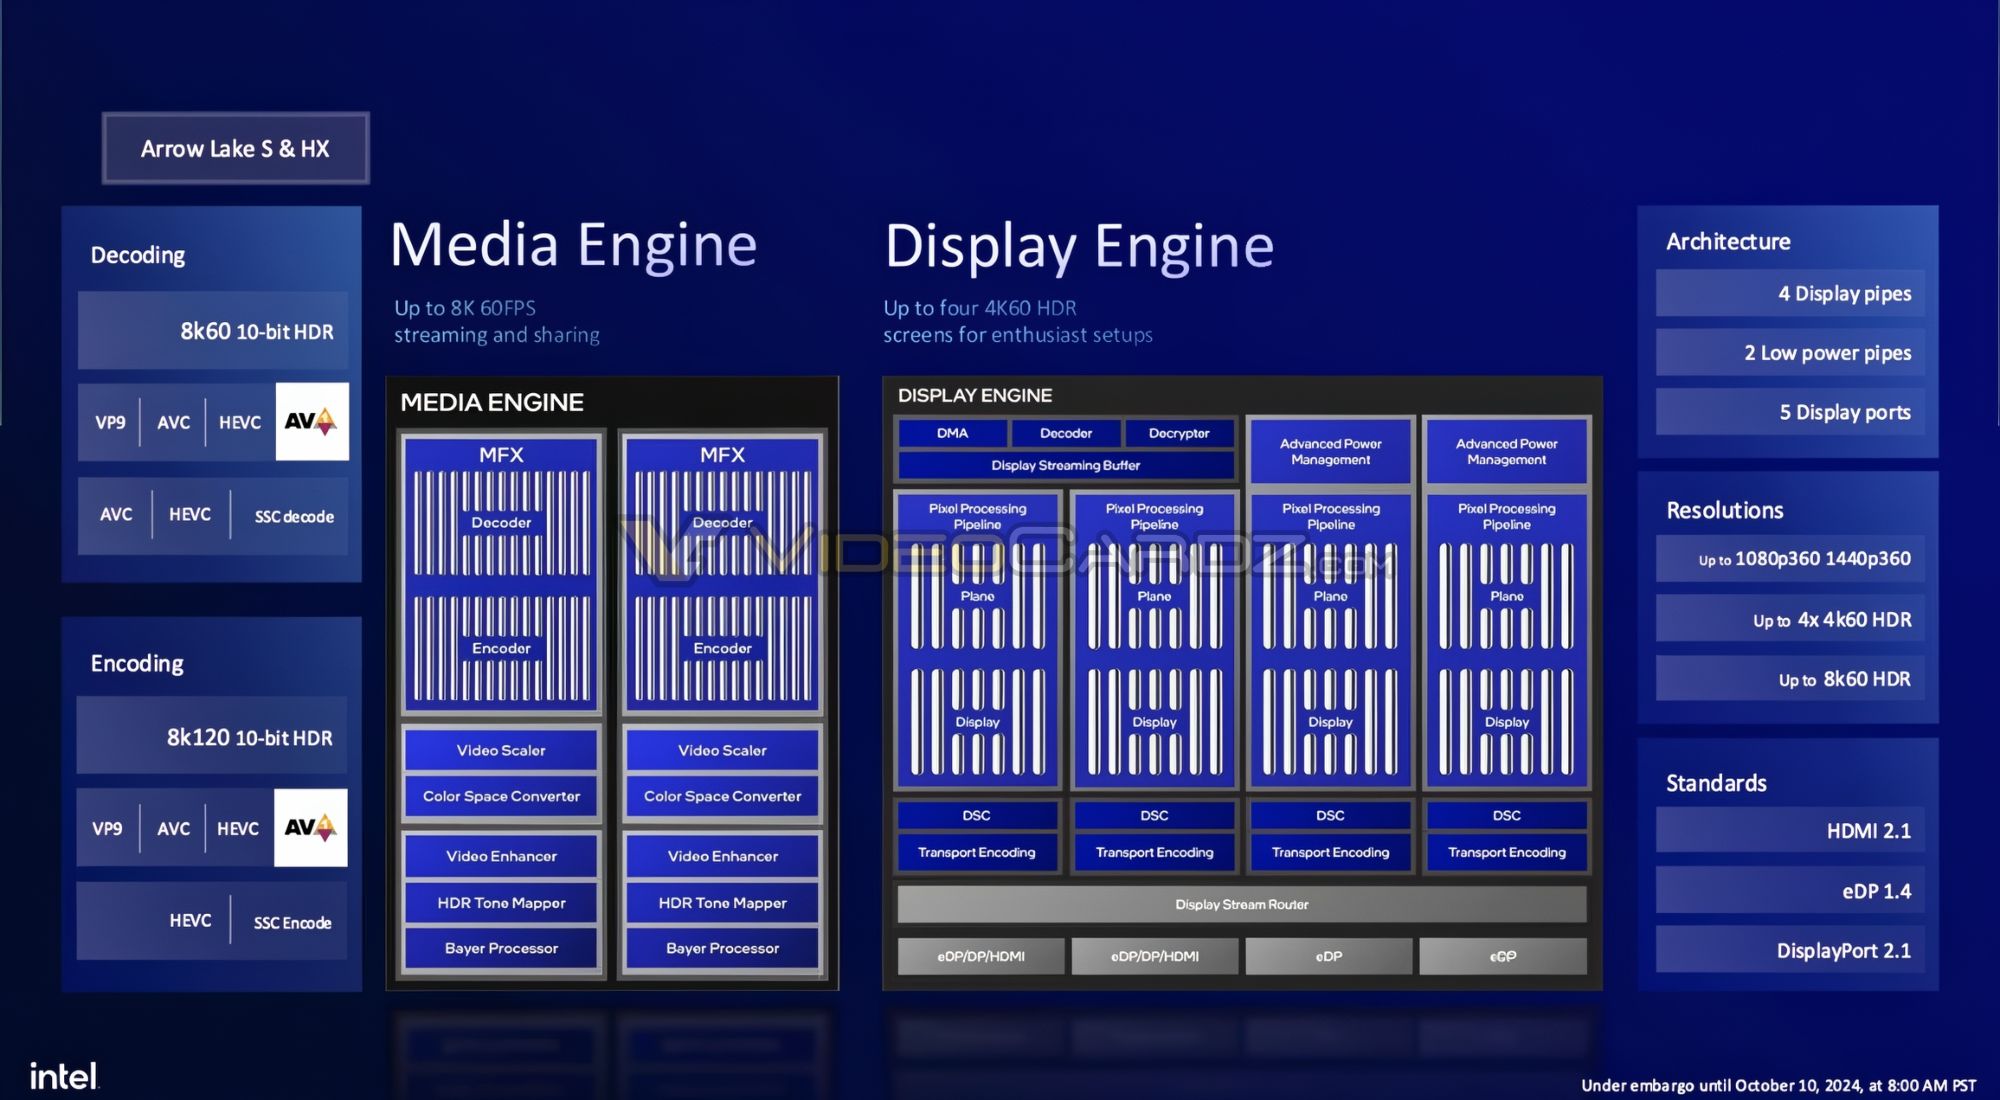Click the Intel logo
Screen dimensions: 2000x1100
point(64,1076)
